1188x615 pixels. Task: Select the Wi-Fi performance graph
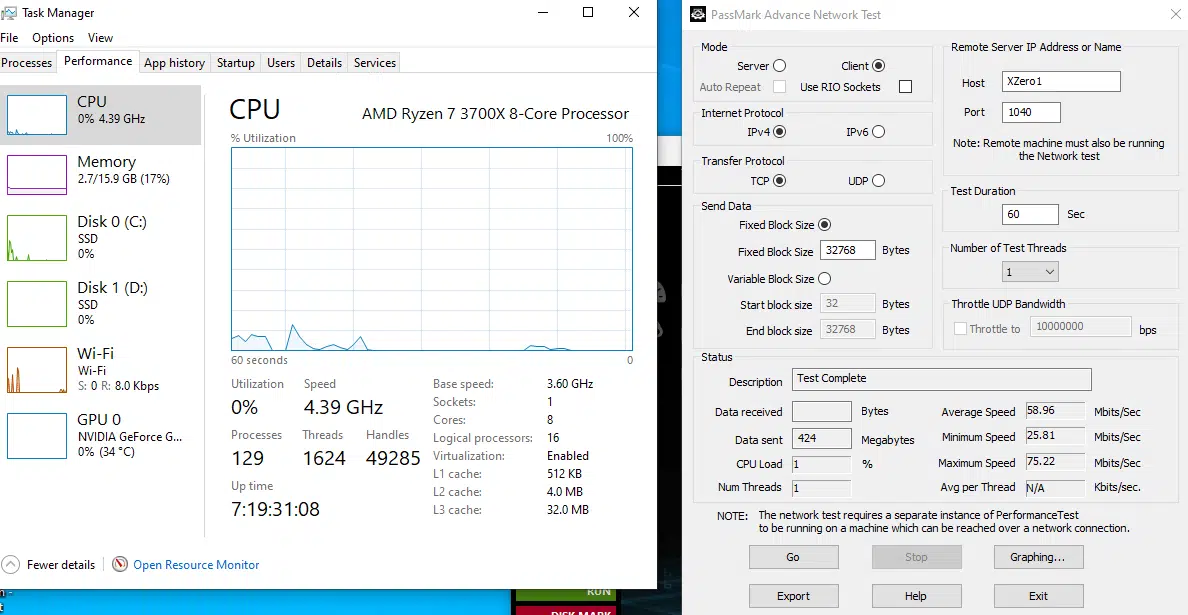37,370
